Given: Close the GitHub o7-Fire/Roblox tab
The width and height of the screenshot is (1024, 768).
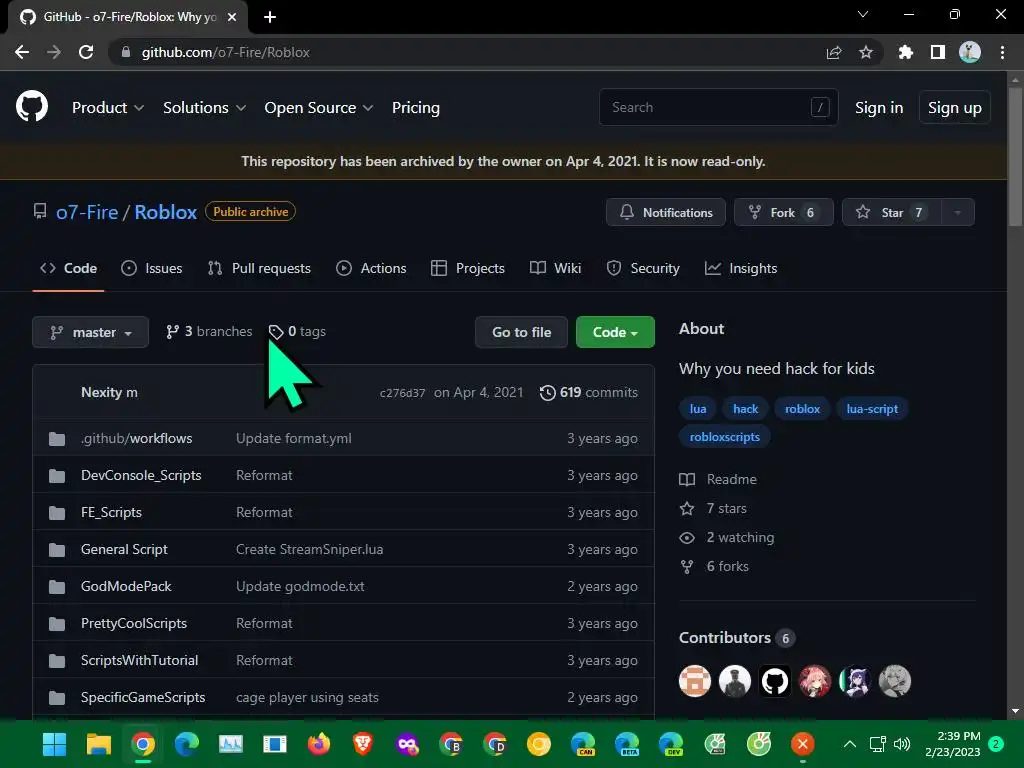Looking at the screenshot, I should click(232, 17).
